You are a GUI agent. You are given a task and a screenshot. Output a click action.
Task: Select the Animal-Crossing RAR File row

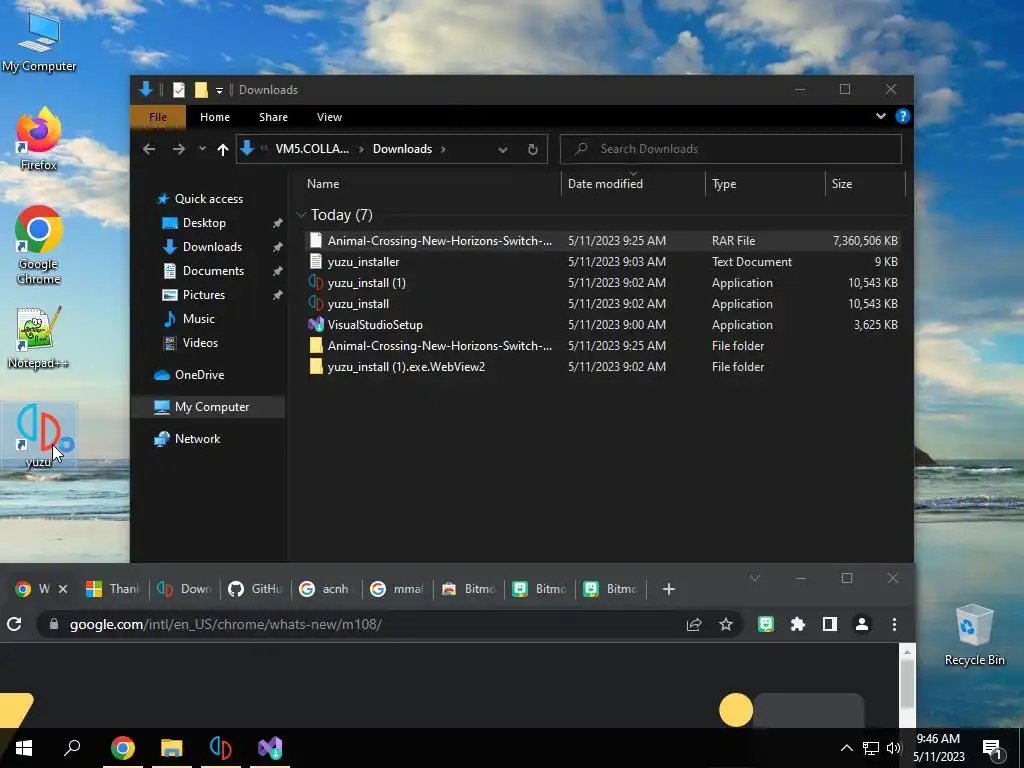click(x=603, y=240)
